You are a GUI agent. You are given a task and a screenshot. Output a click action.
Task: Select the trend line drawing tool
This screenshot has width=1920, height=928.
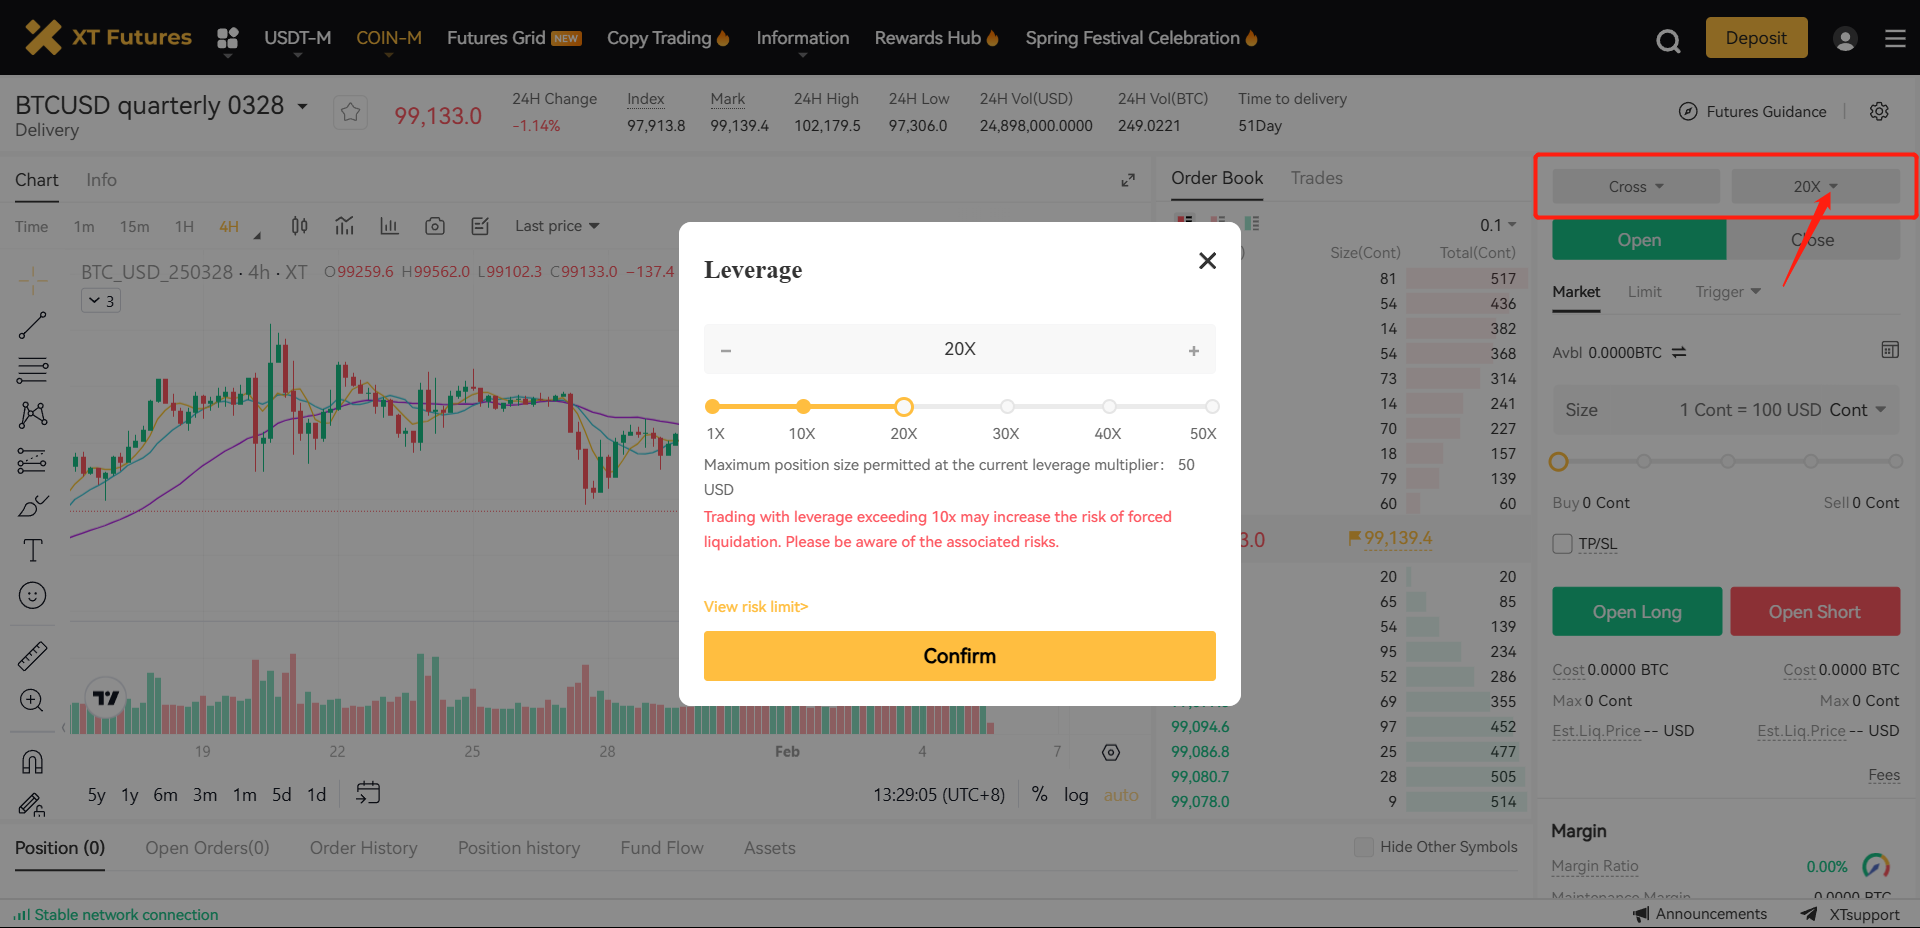[x=32, y=325]
